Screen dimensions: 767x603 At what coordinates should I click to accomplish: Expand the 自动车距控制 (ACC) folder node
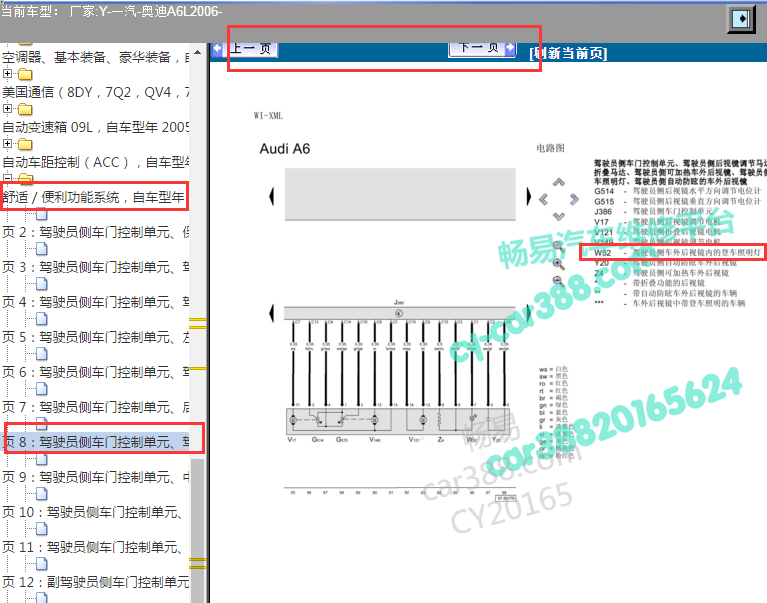pos(7,144)
